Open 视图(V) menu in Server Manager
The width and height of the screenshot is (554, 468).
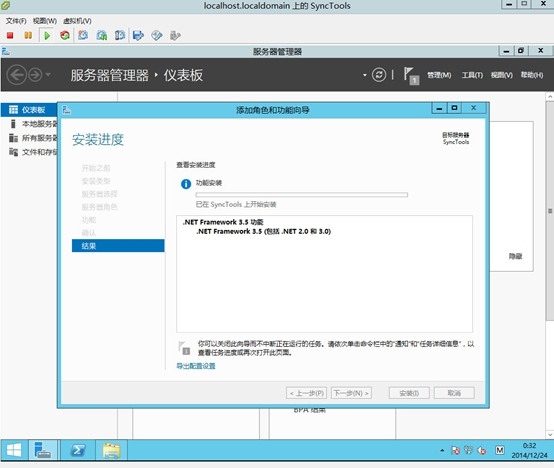(501, 75)
